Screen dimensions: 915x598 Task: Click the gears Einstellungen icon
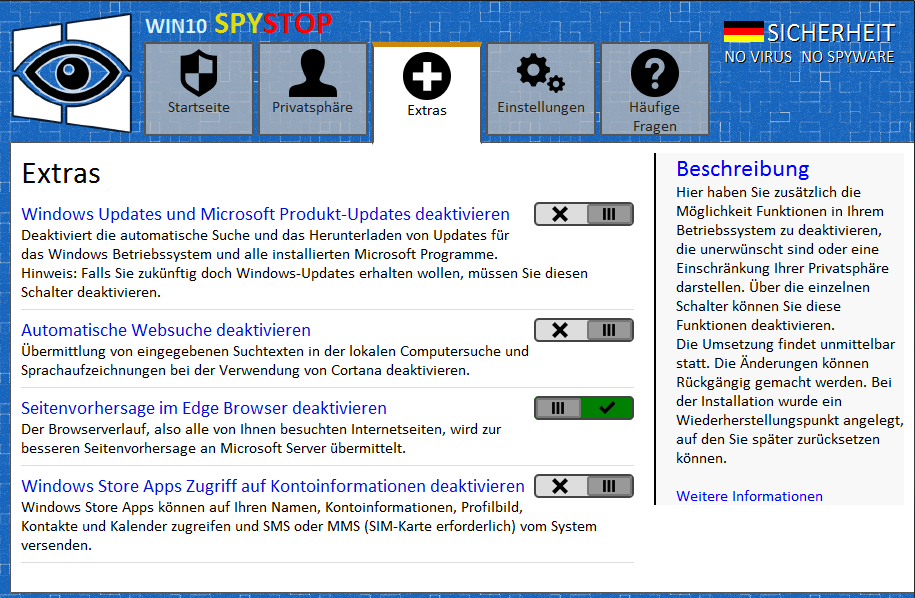540,73
